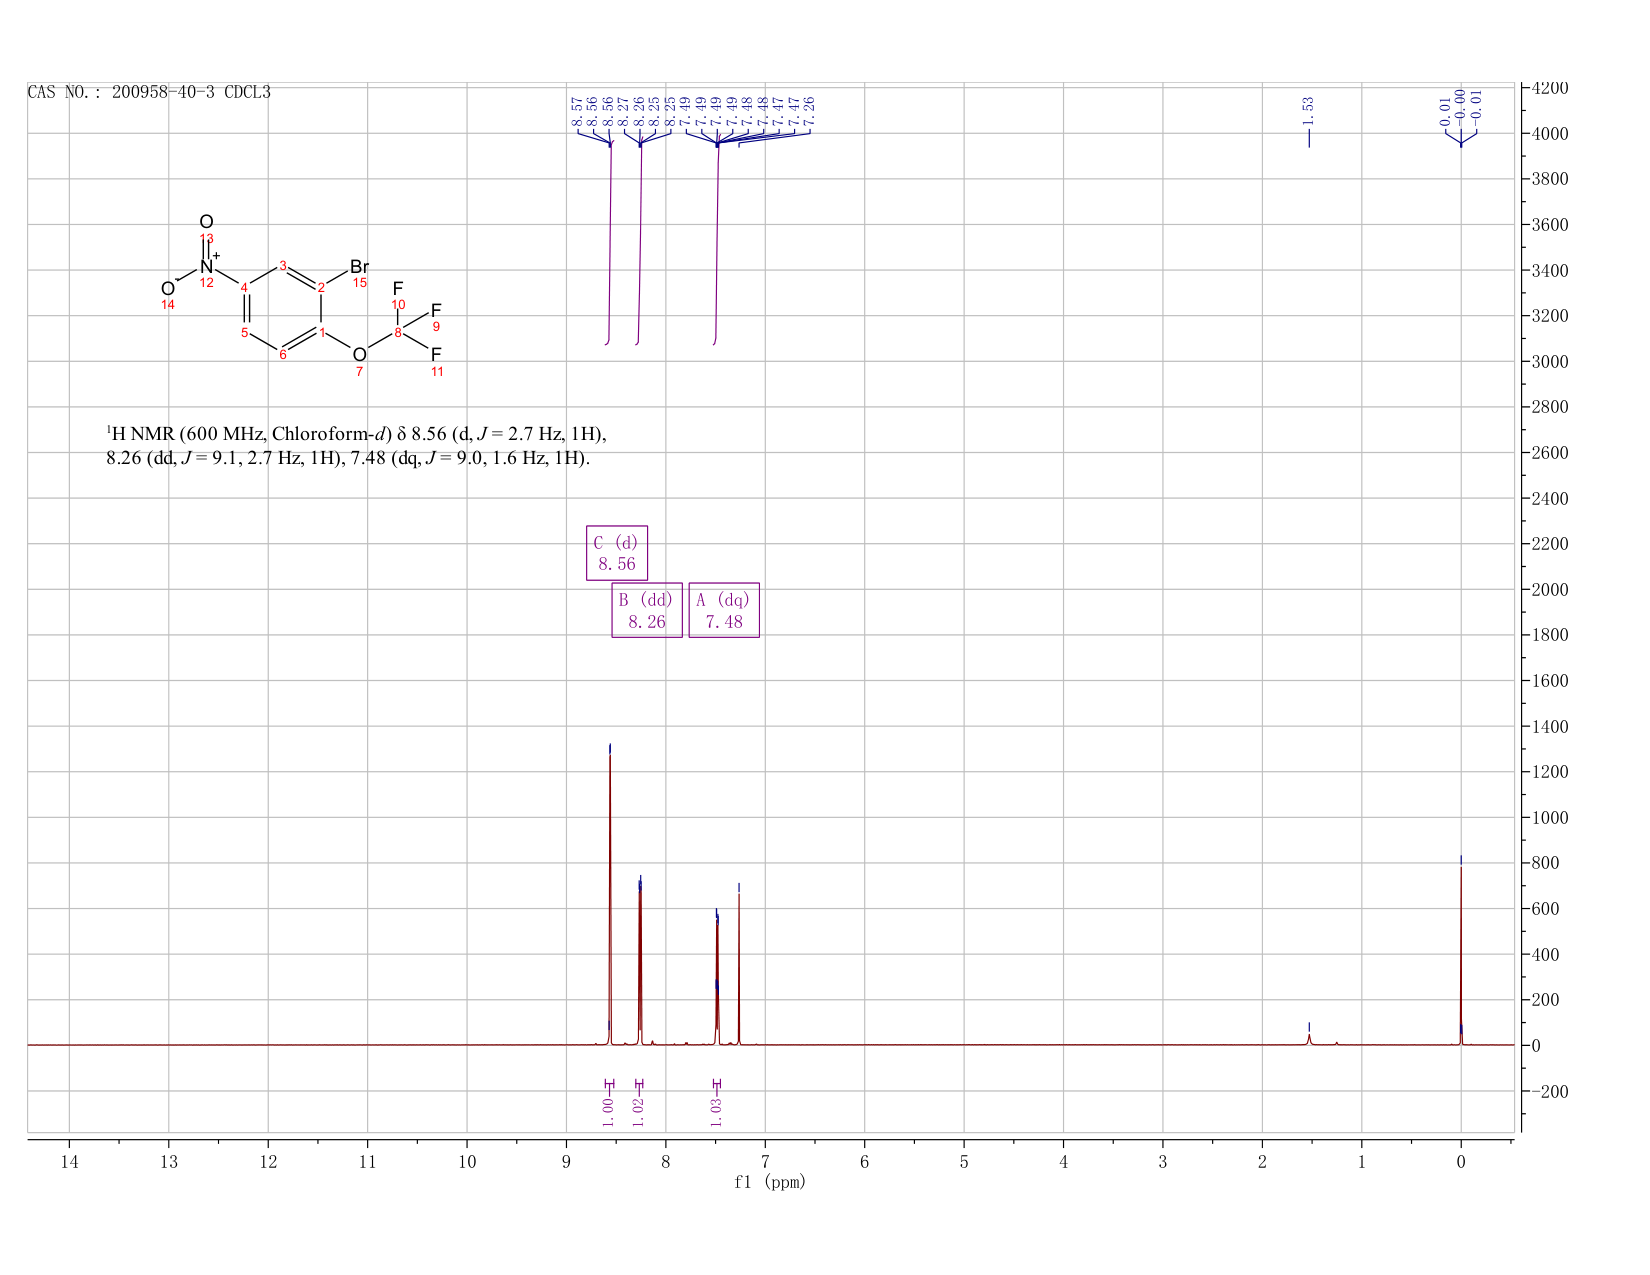Click the 10 ppm axis tick label

coord(467,1162)
